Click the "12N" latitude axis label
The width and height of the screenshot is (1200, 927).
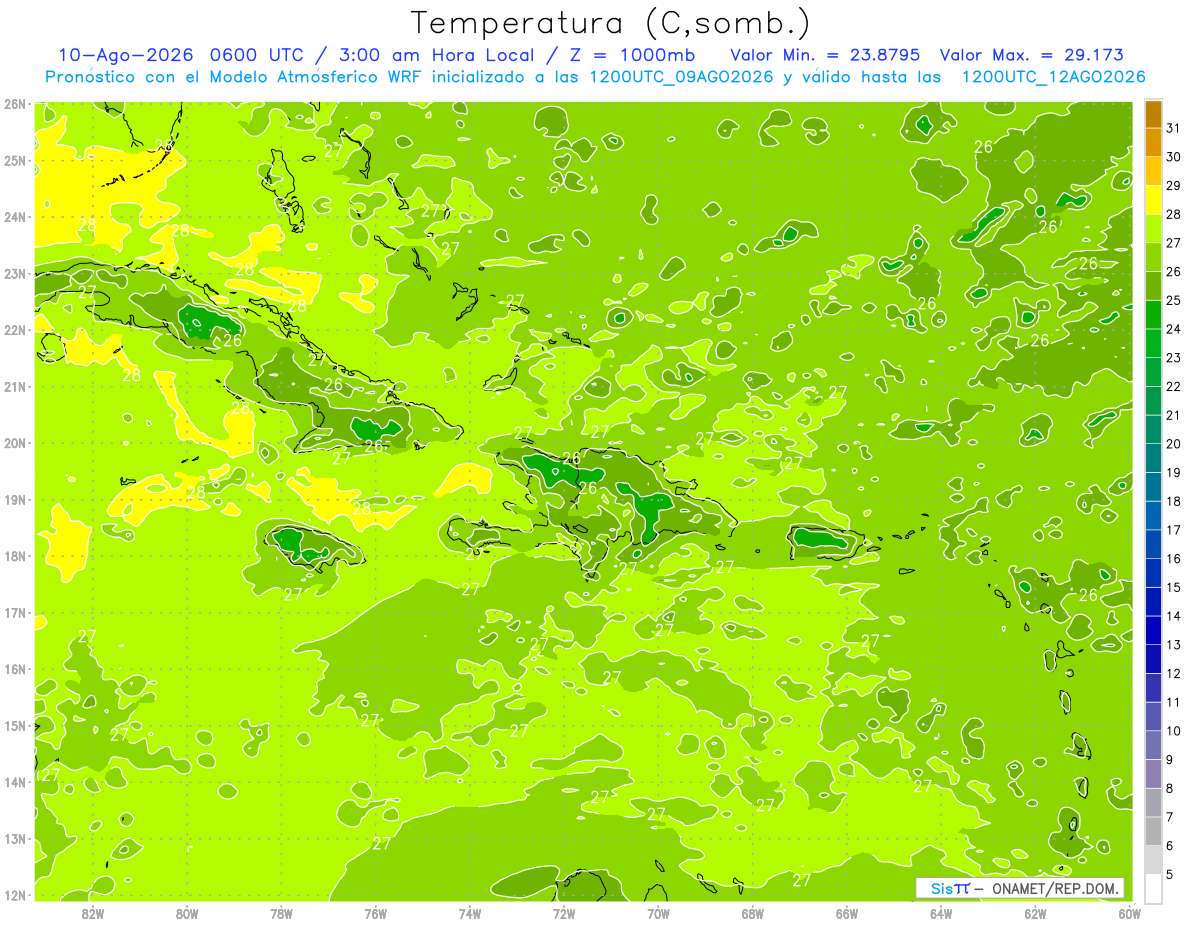pyautogui.click(x=15, y=895)
